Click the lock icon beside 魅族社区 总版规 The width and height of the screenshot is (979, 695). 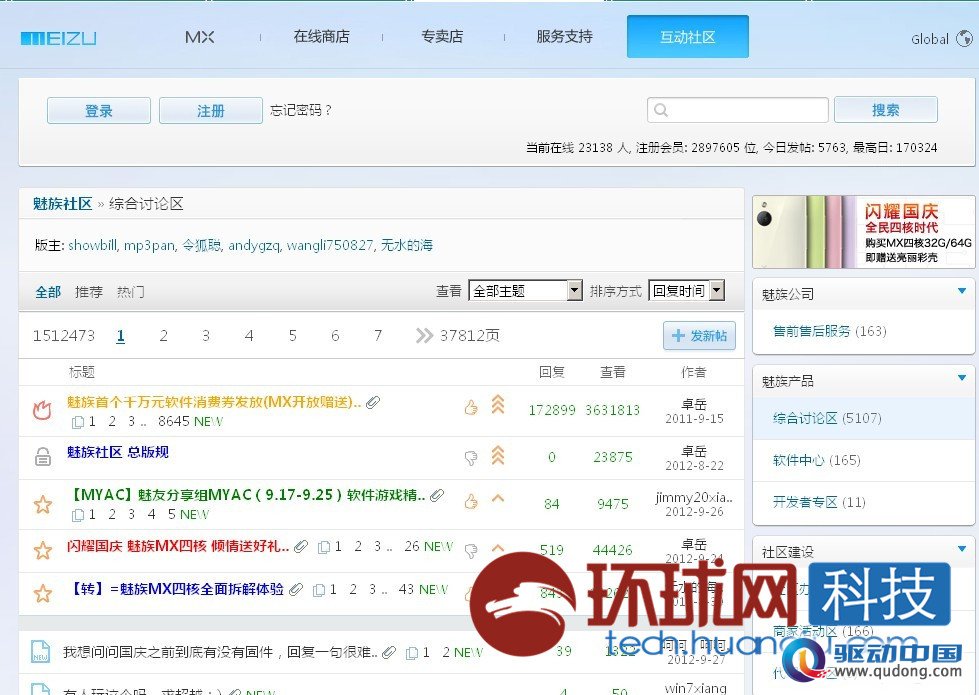pyautogui.click(x=42, y=456)
